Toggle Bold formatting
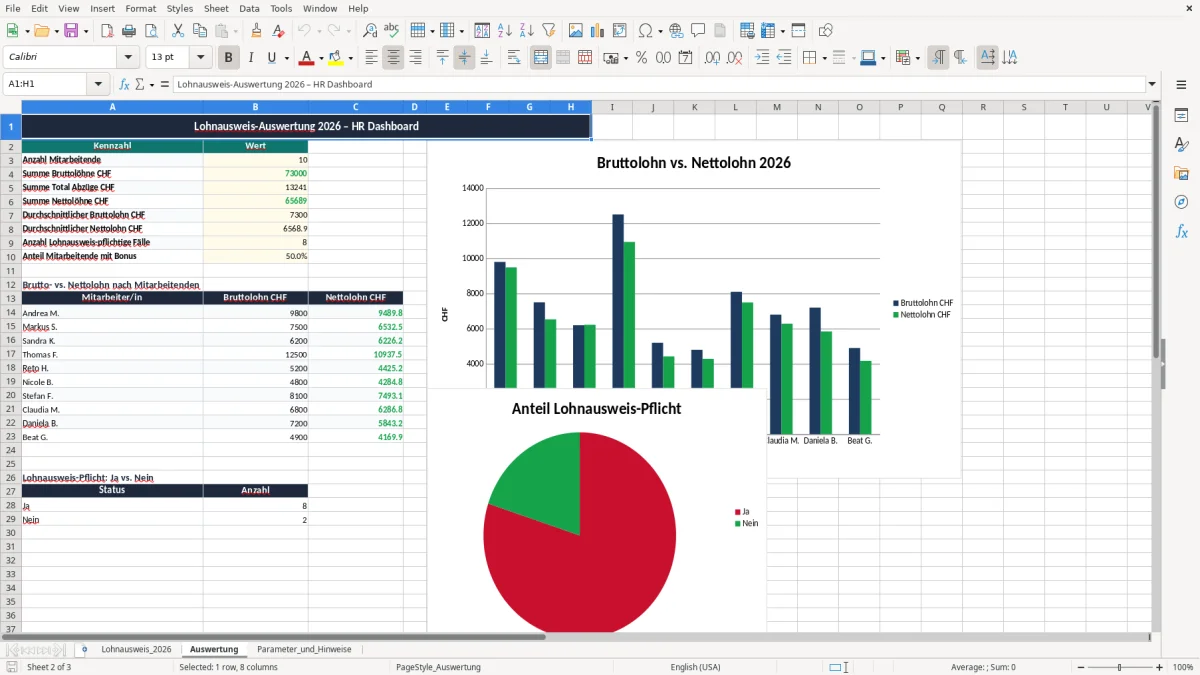 [229, 58]
